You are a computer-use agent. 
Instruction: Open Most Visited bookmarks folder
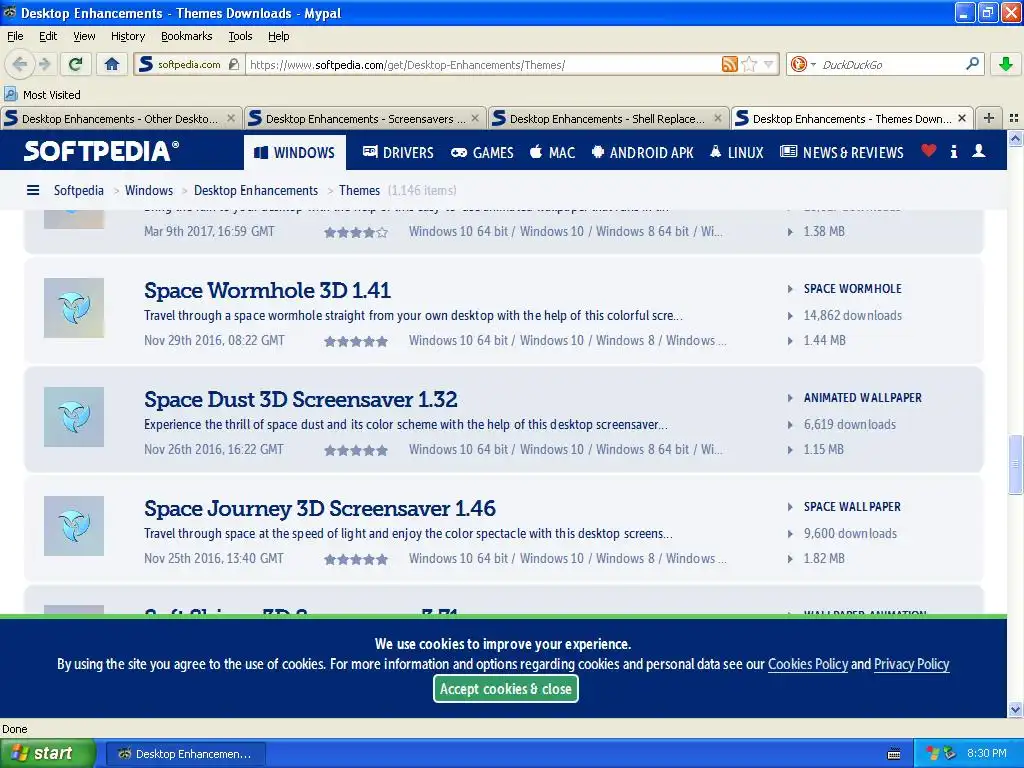click(x=42, y=95)
